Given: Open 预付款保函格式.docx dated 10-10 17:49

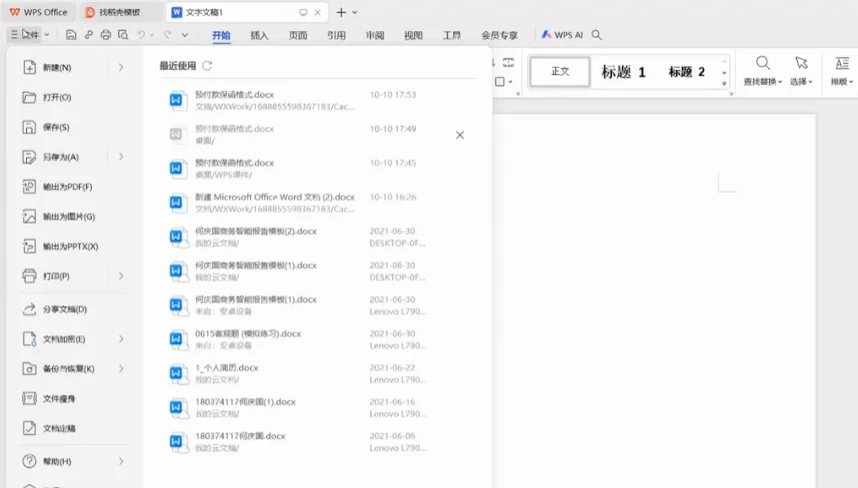Looking at the screenshot, I should point(317,135).
